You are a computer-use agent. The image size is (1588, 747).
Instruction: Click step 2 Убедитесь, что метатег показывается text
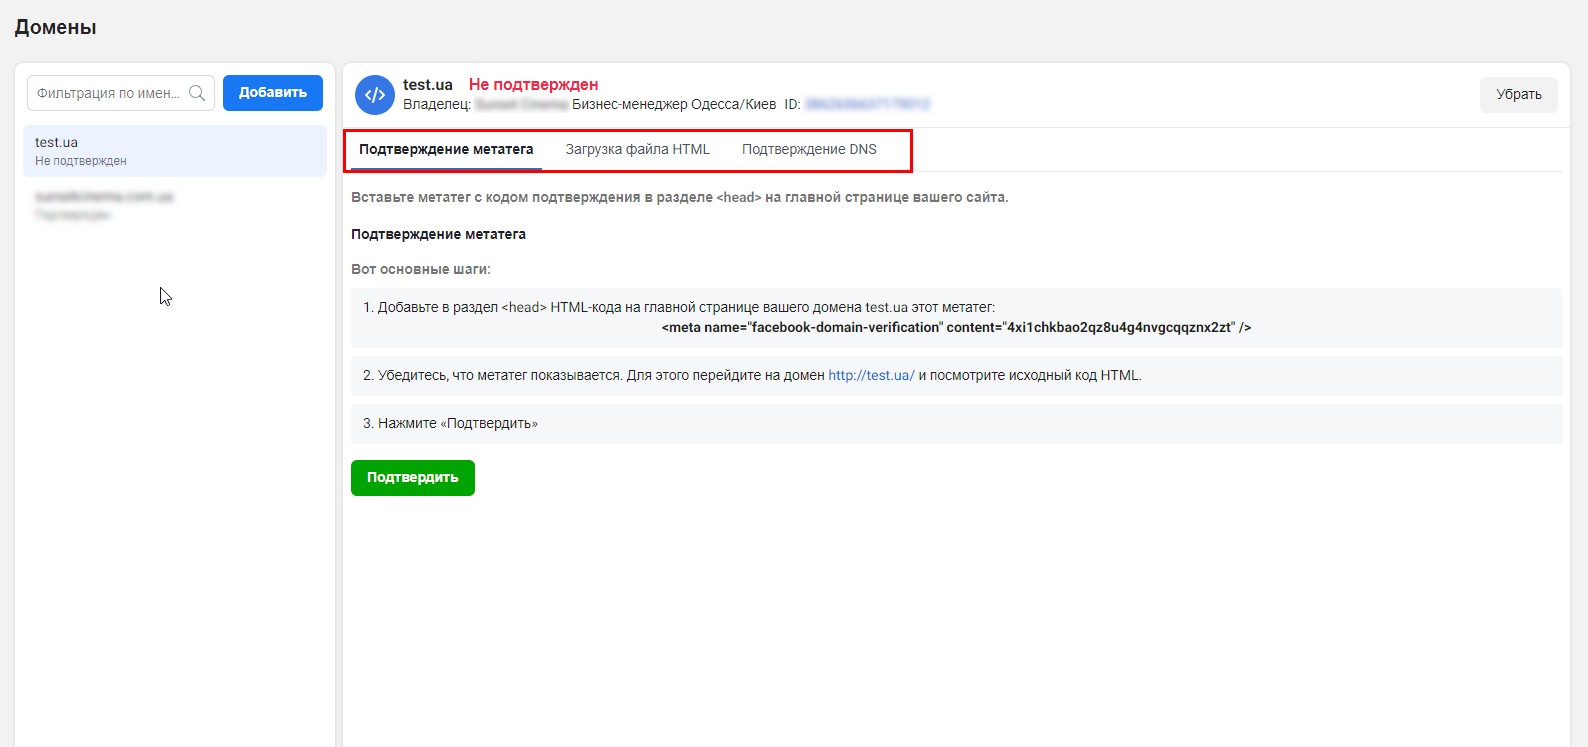(752, 376)
